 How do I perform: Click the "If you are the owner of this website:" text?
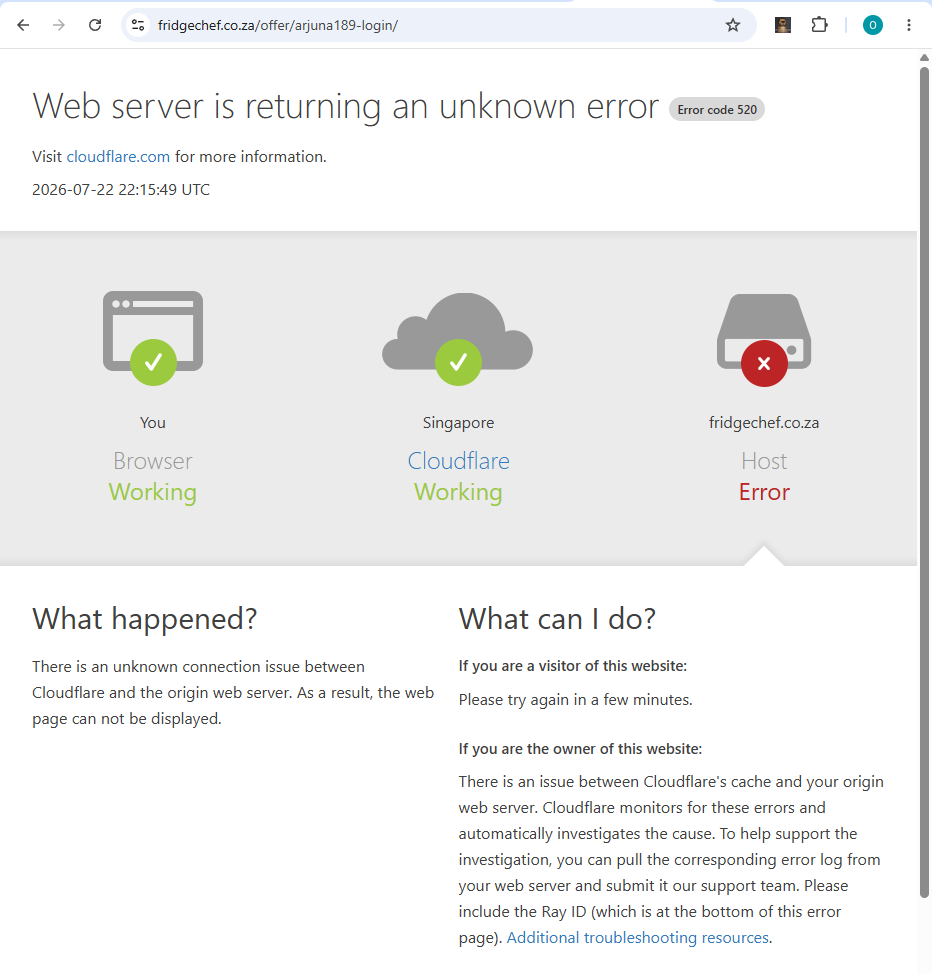tap(580, 749)
